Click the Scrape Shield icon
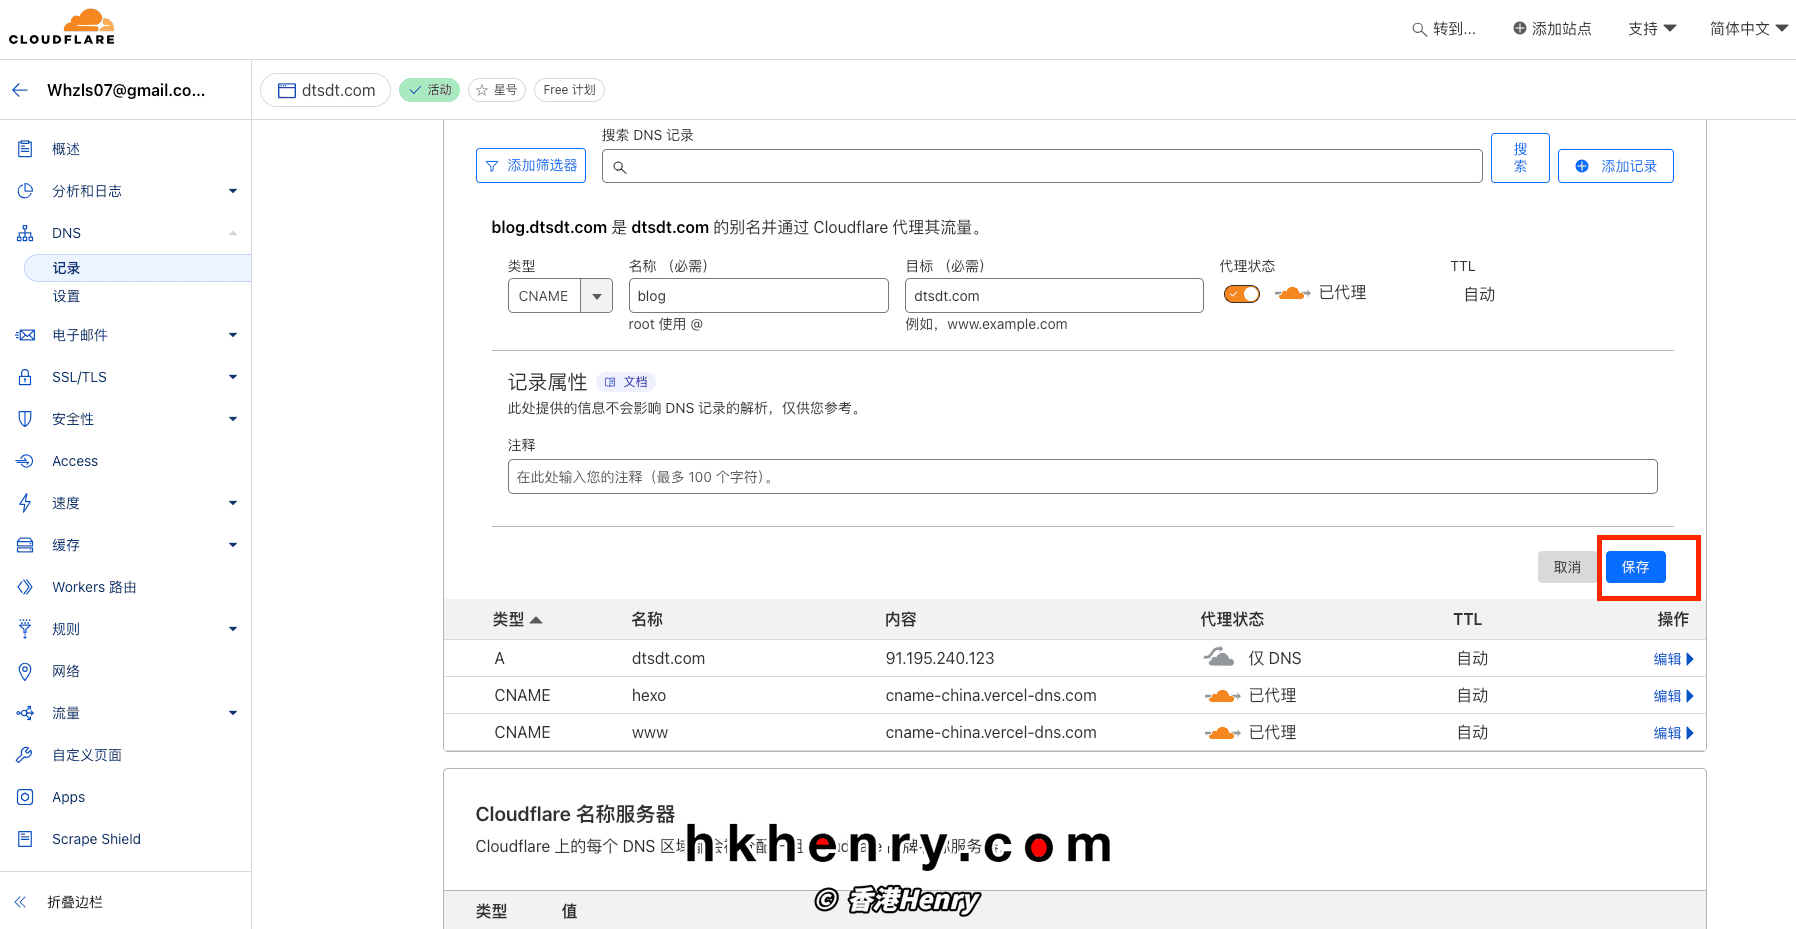Screen dimensions: 1796x929 (x=25, y=839)
